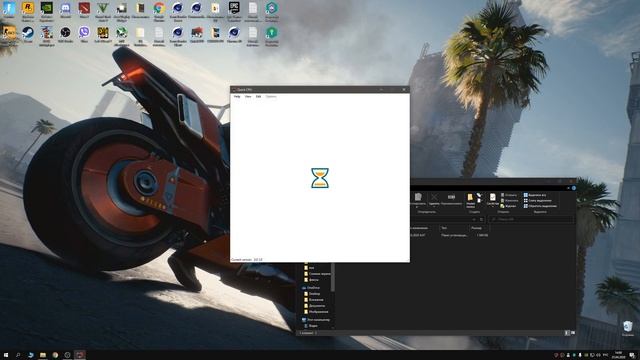
Task: Switch Explorer to large icons view
Action: tap(573, 333)
